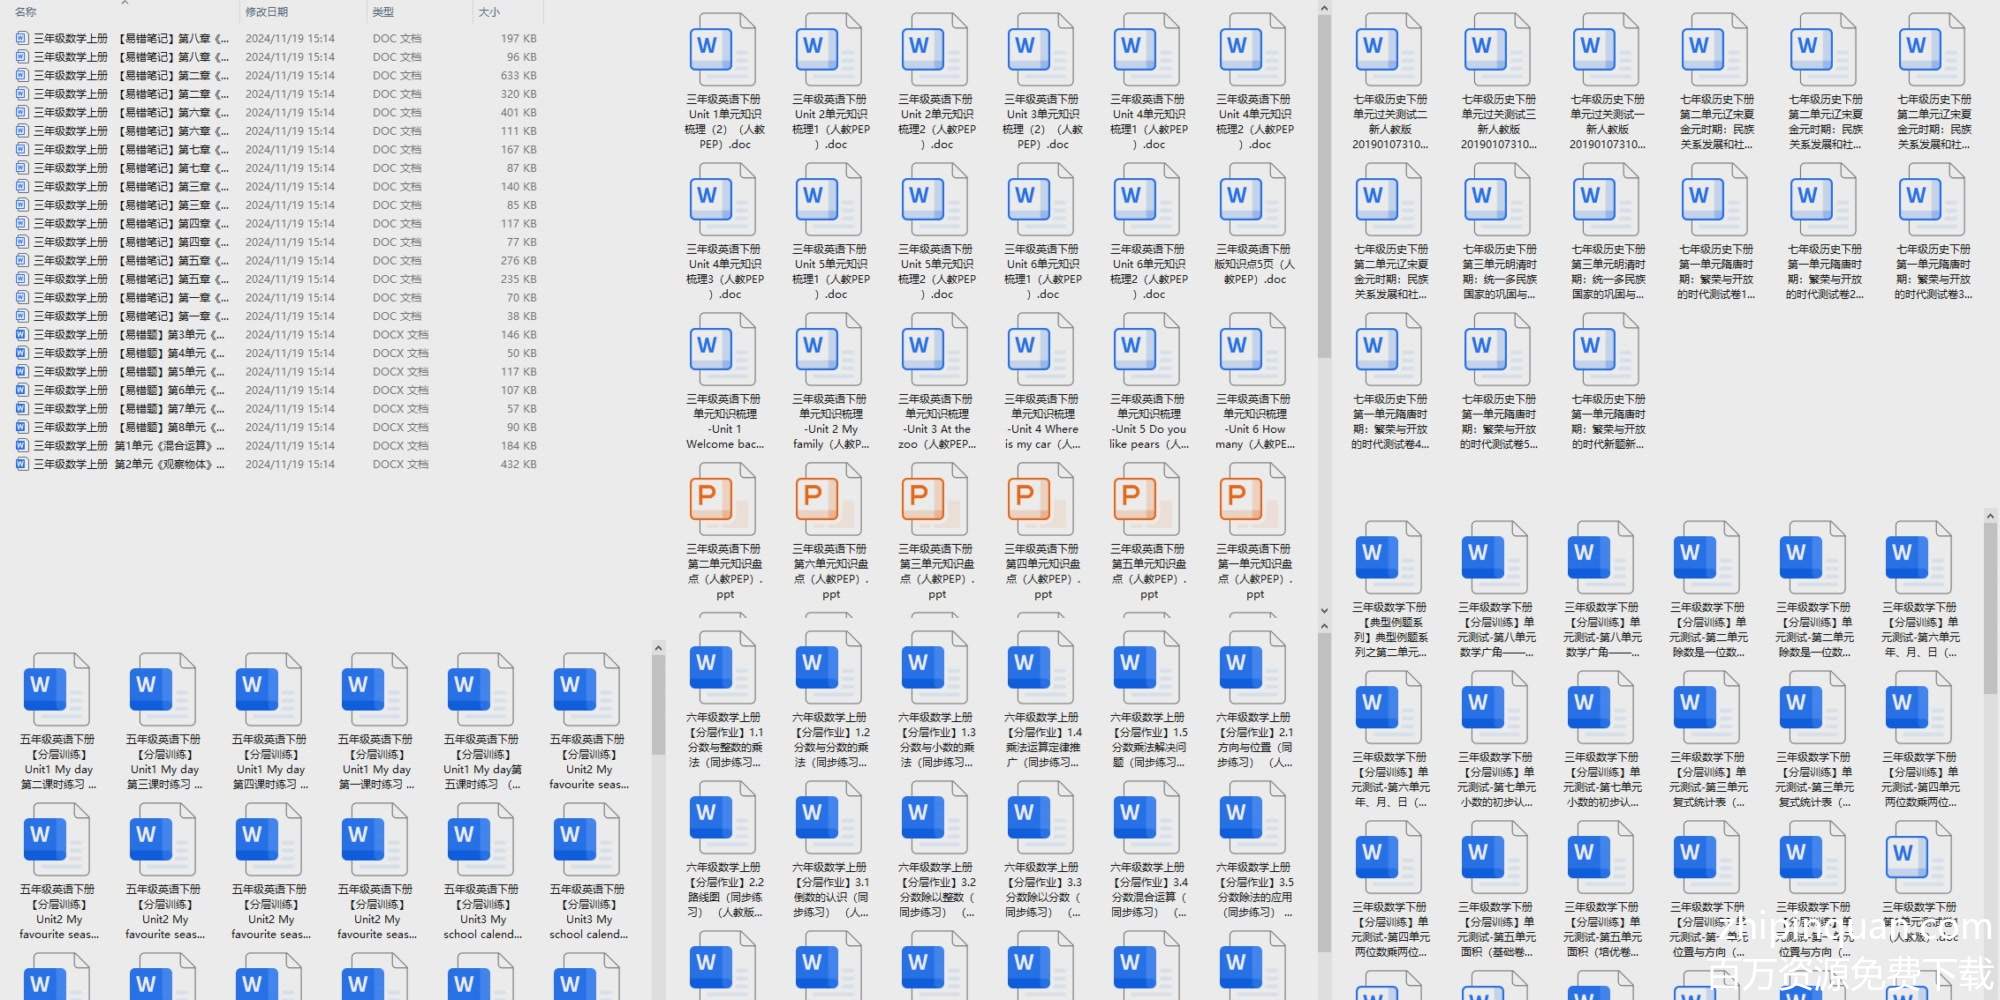This screenshot has width=2000, height=1000.
Task: Select the Unit 3单元知识梳理(2) Word document icon
Action: tap(1041, 50)
